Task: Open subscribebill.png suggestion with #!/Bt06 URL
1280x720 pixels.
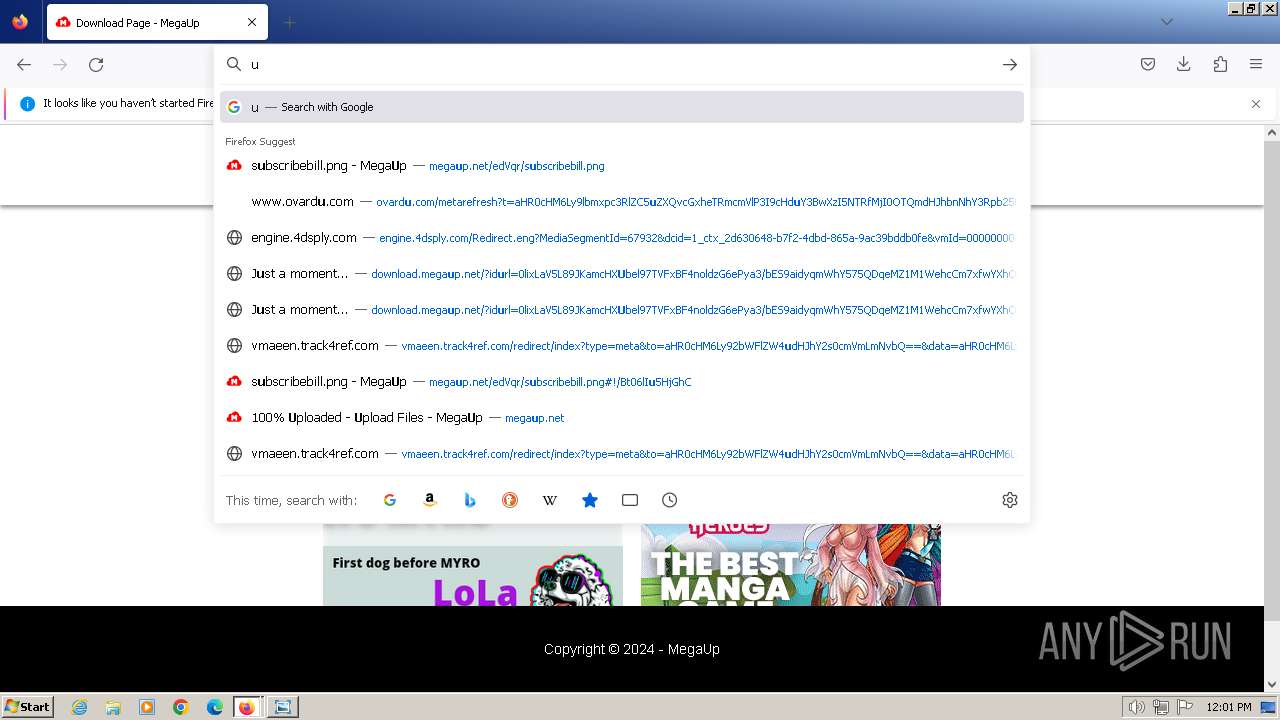Action: (622, 382)
